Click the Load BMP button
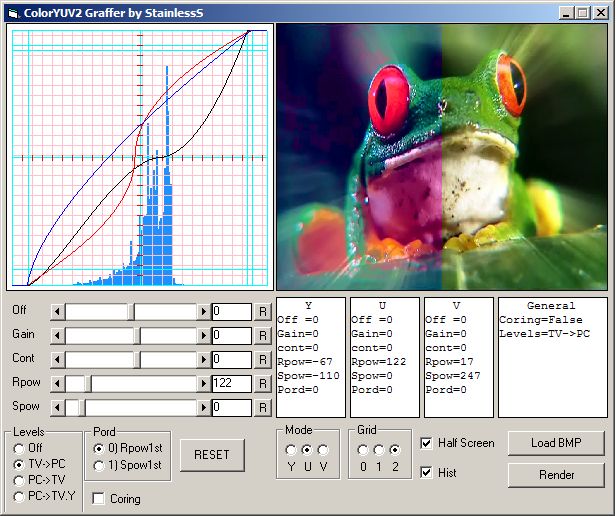 tap(556, 443)
